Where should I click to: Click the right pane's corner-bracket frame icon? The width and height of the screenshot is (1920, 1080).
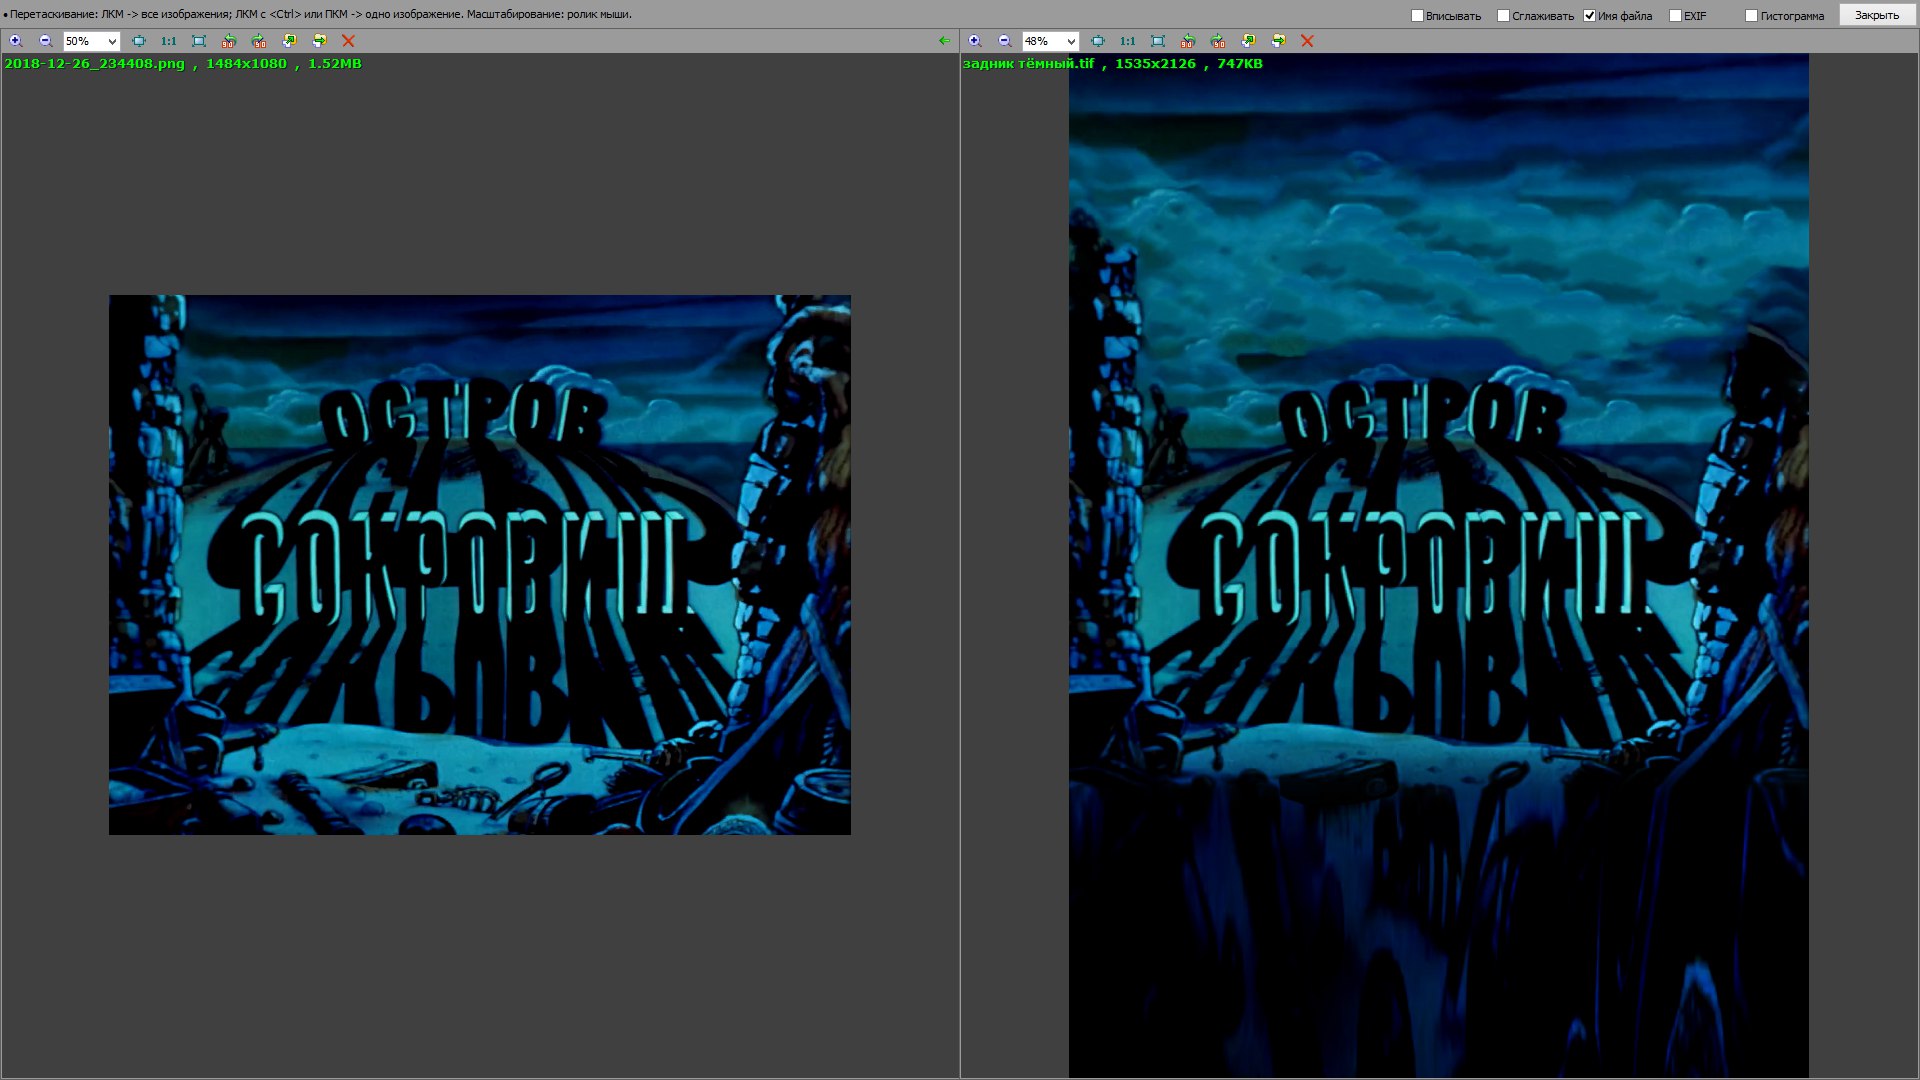(x=1158, y=41)
